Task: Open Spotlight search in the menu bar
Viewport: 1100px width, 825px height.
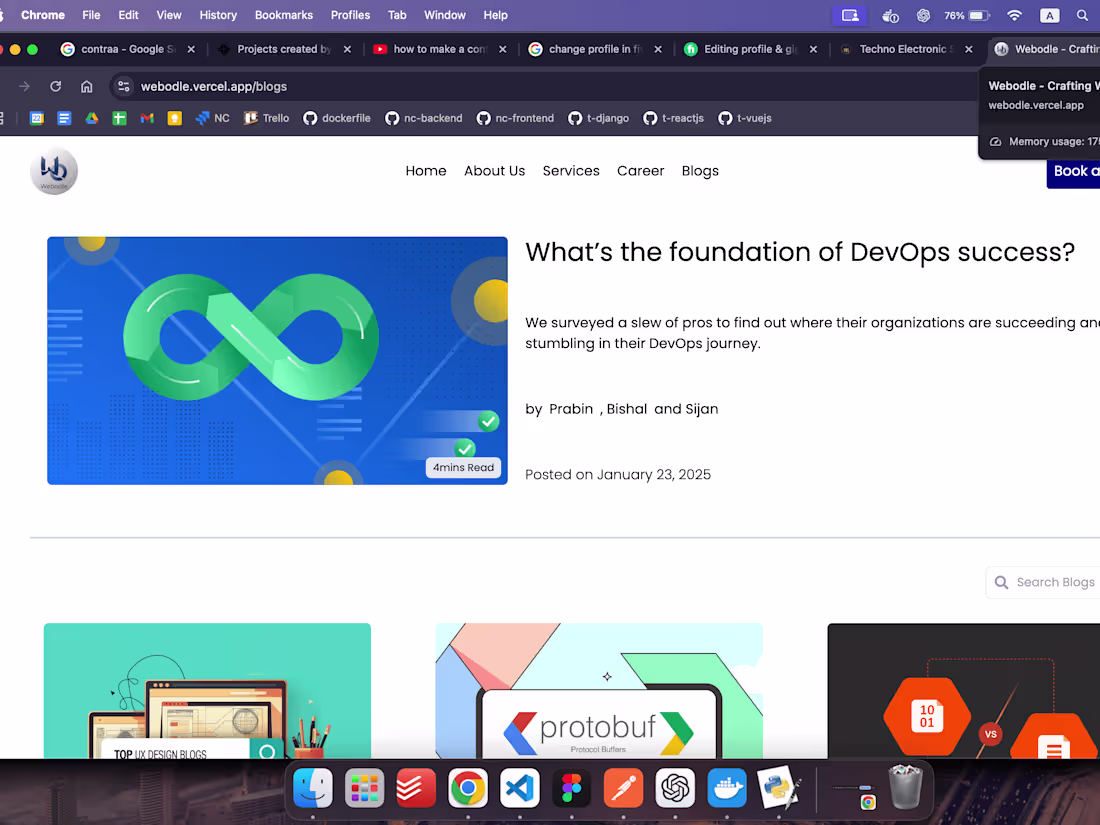Action: (x=1082, y=15)
